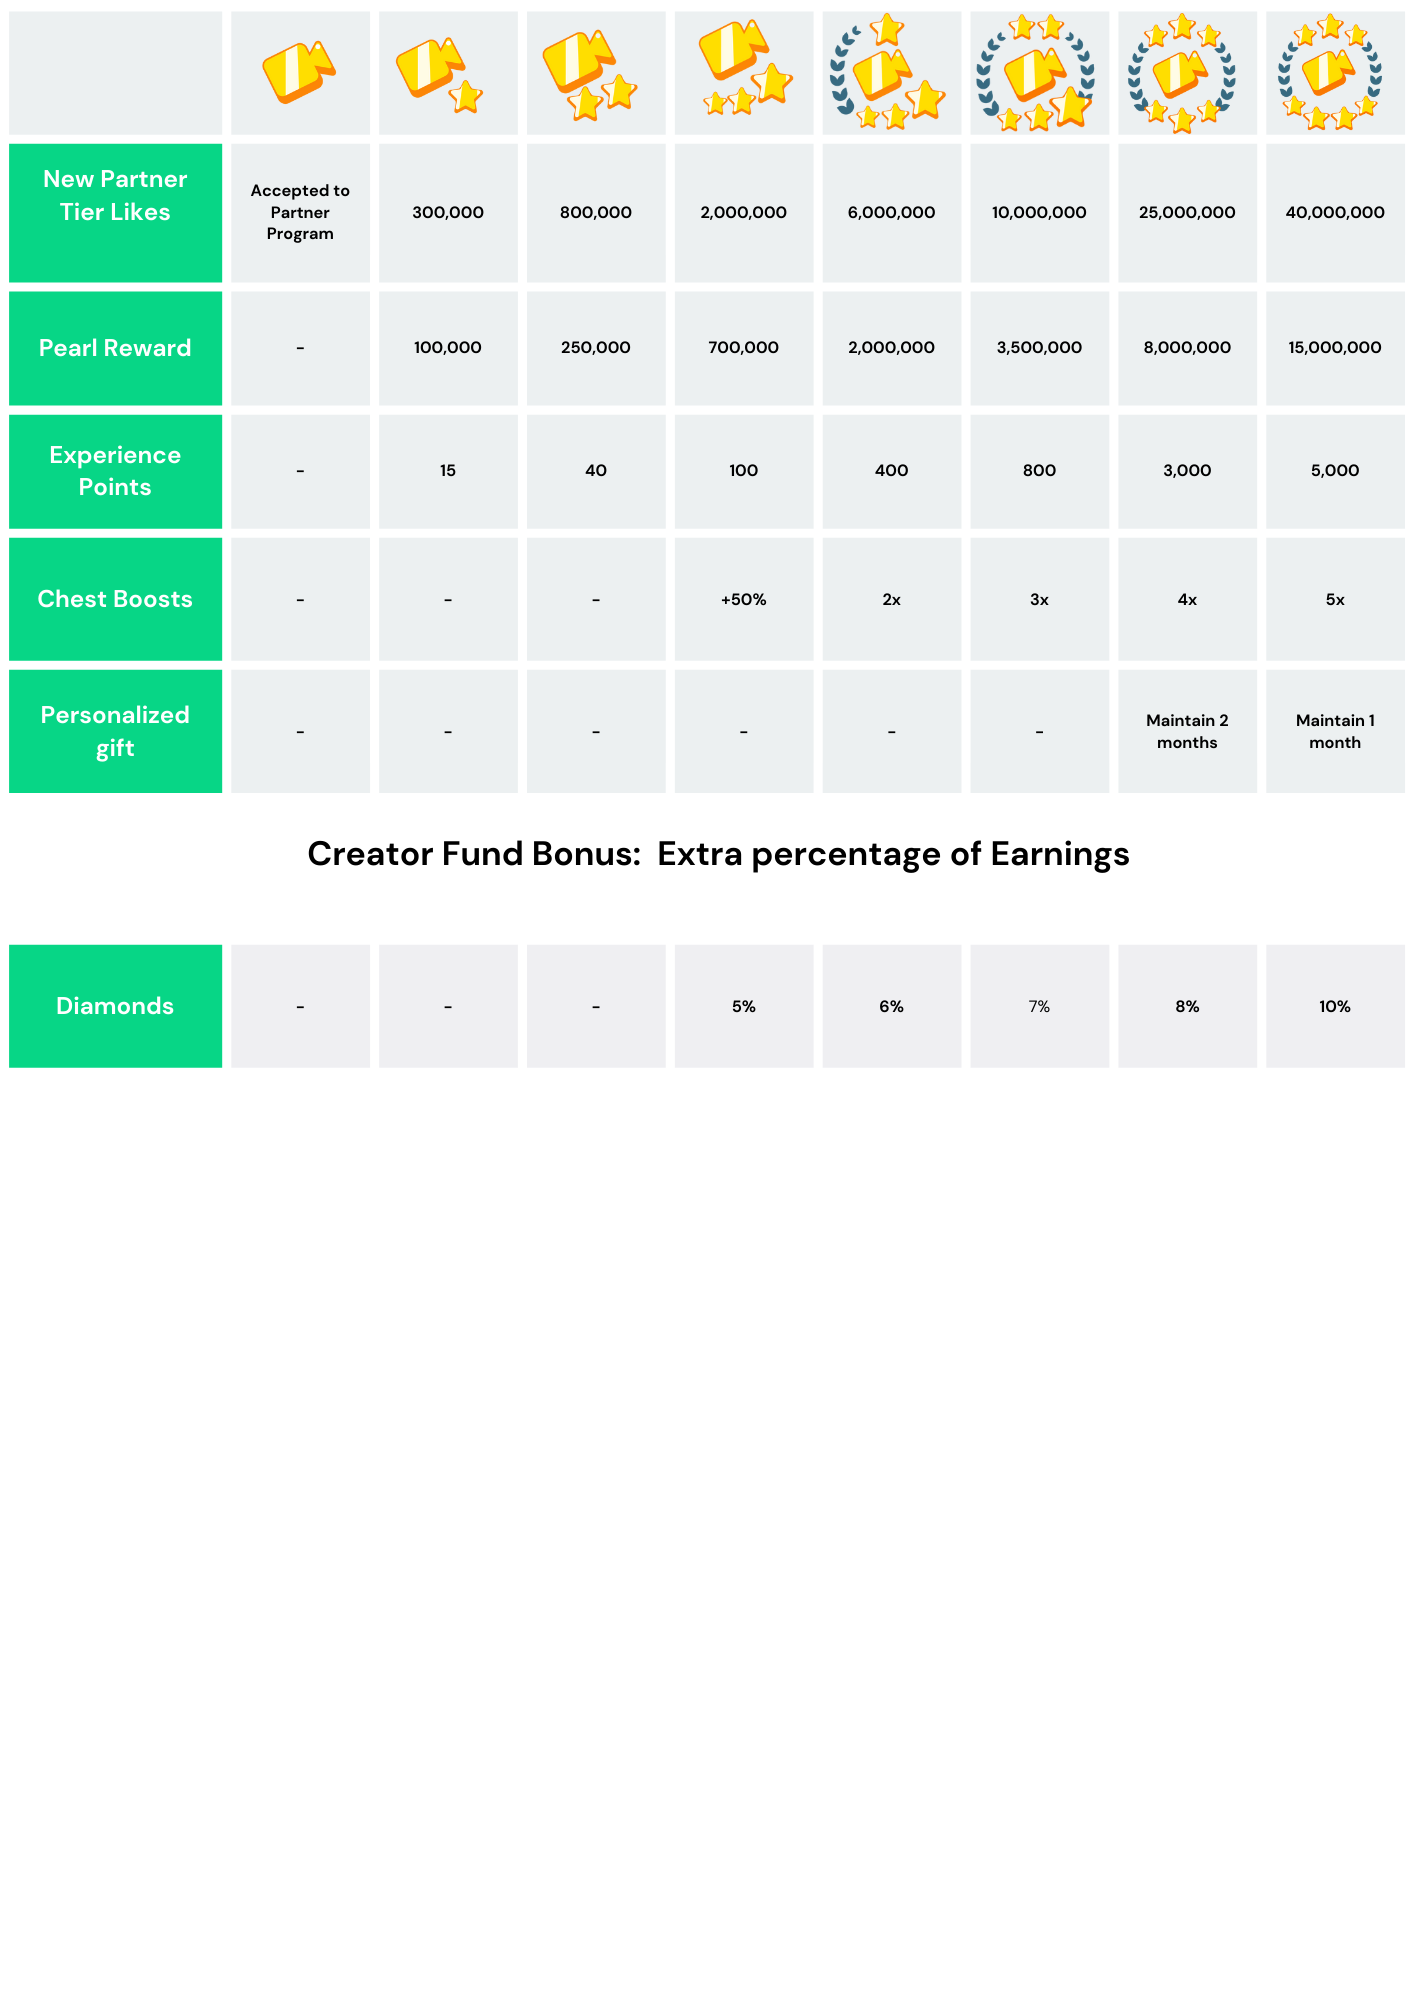Select the green Diamonds row label
Viewport: 1414px width, 2000px height.
tap(115, 1006)
